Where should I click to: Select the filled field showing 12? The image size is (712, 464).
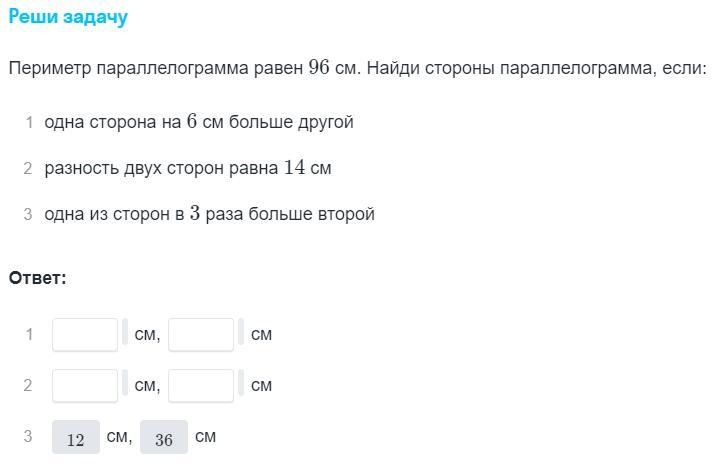tap(76, 438)
